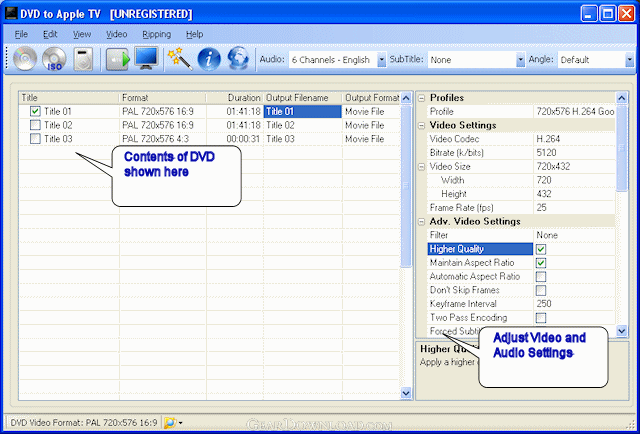This screenshot has width=640, height=434.
Task: Enable Two Pass Encoding checkbox
Action: pyautogui.click(x=541, y=318)
